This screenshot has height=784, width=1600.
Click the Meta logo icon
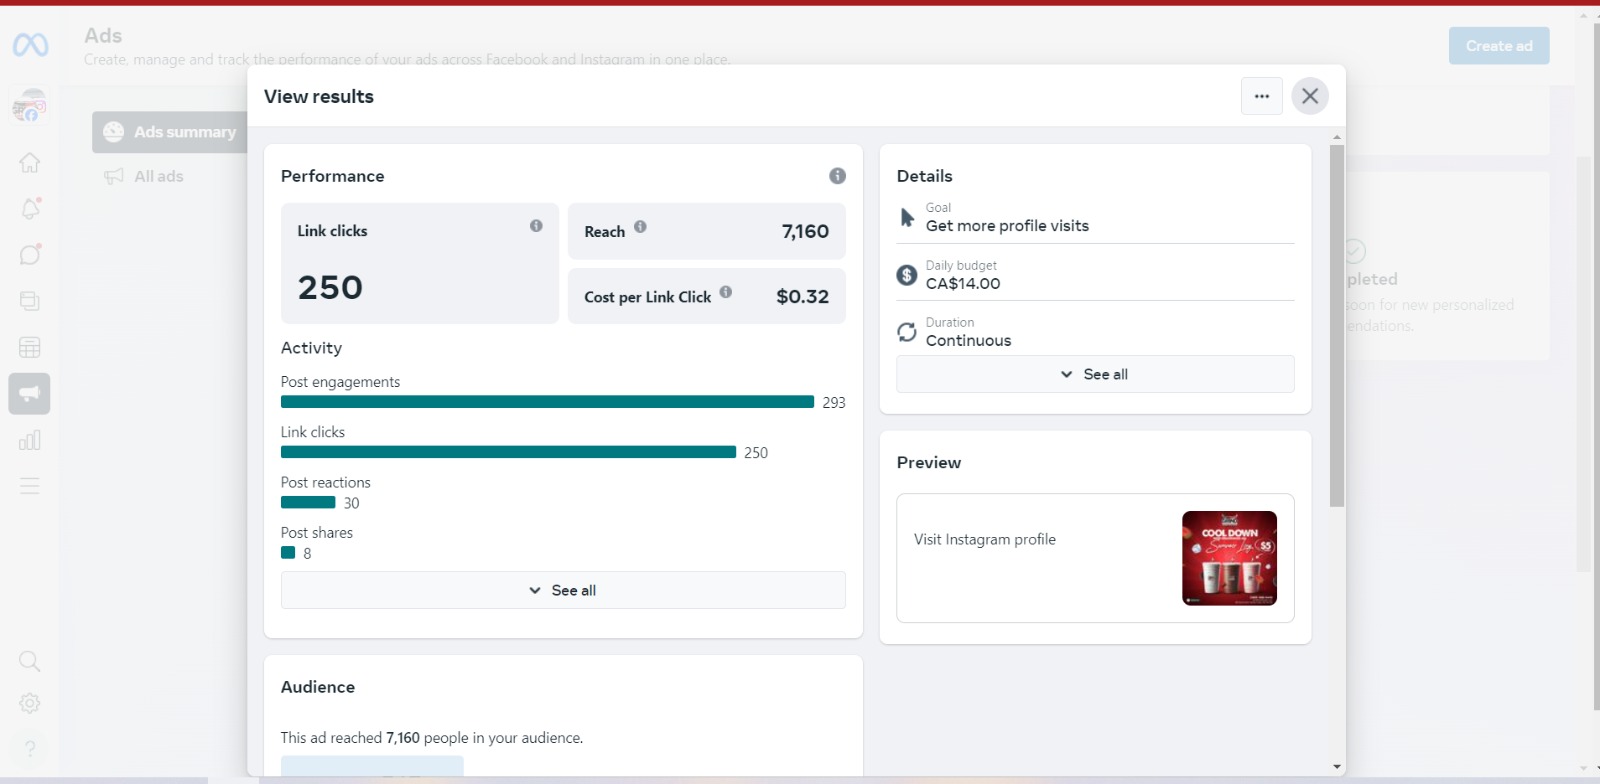click(30, 45)
